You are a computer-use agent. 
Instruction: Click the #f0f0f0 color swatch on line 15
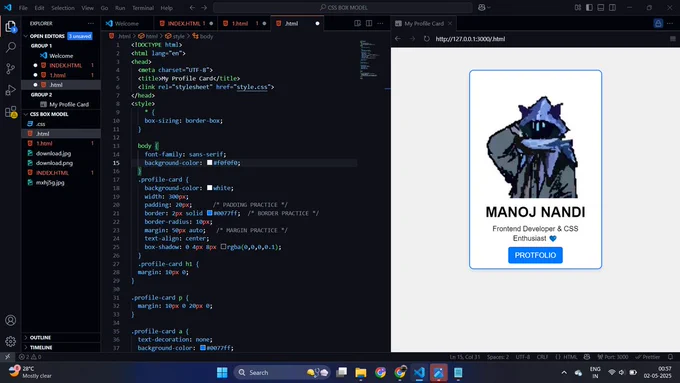pos(209,163)
